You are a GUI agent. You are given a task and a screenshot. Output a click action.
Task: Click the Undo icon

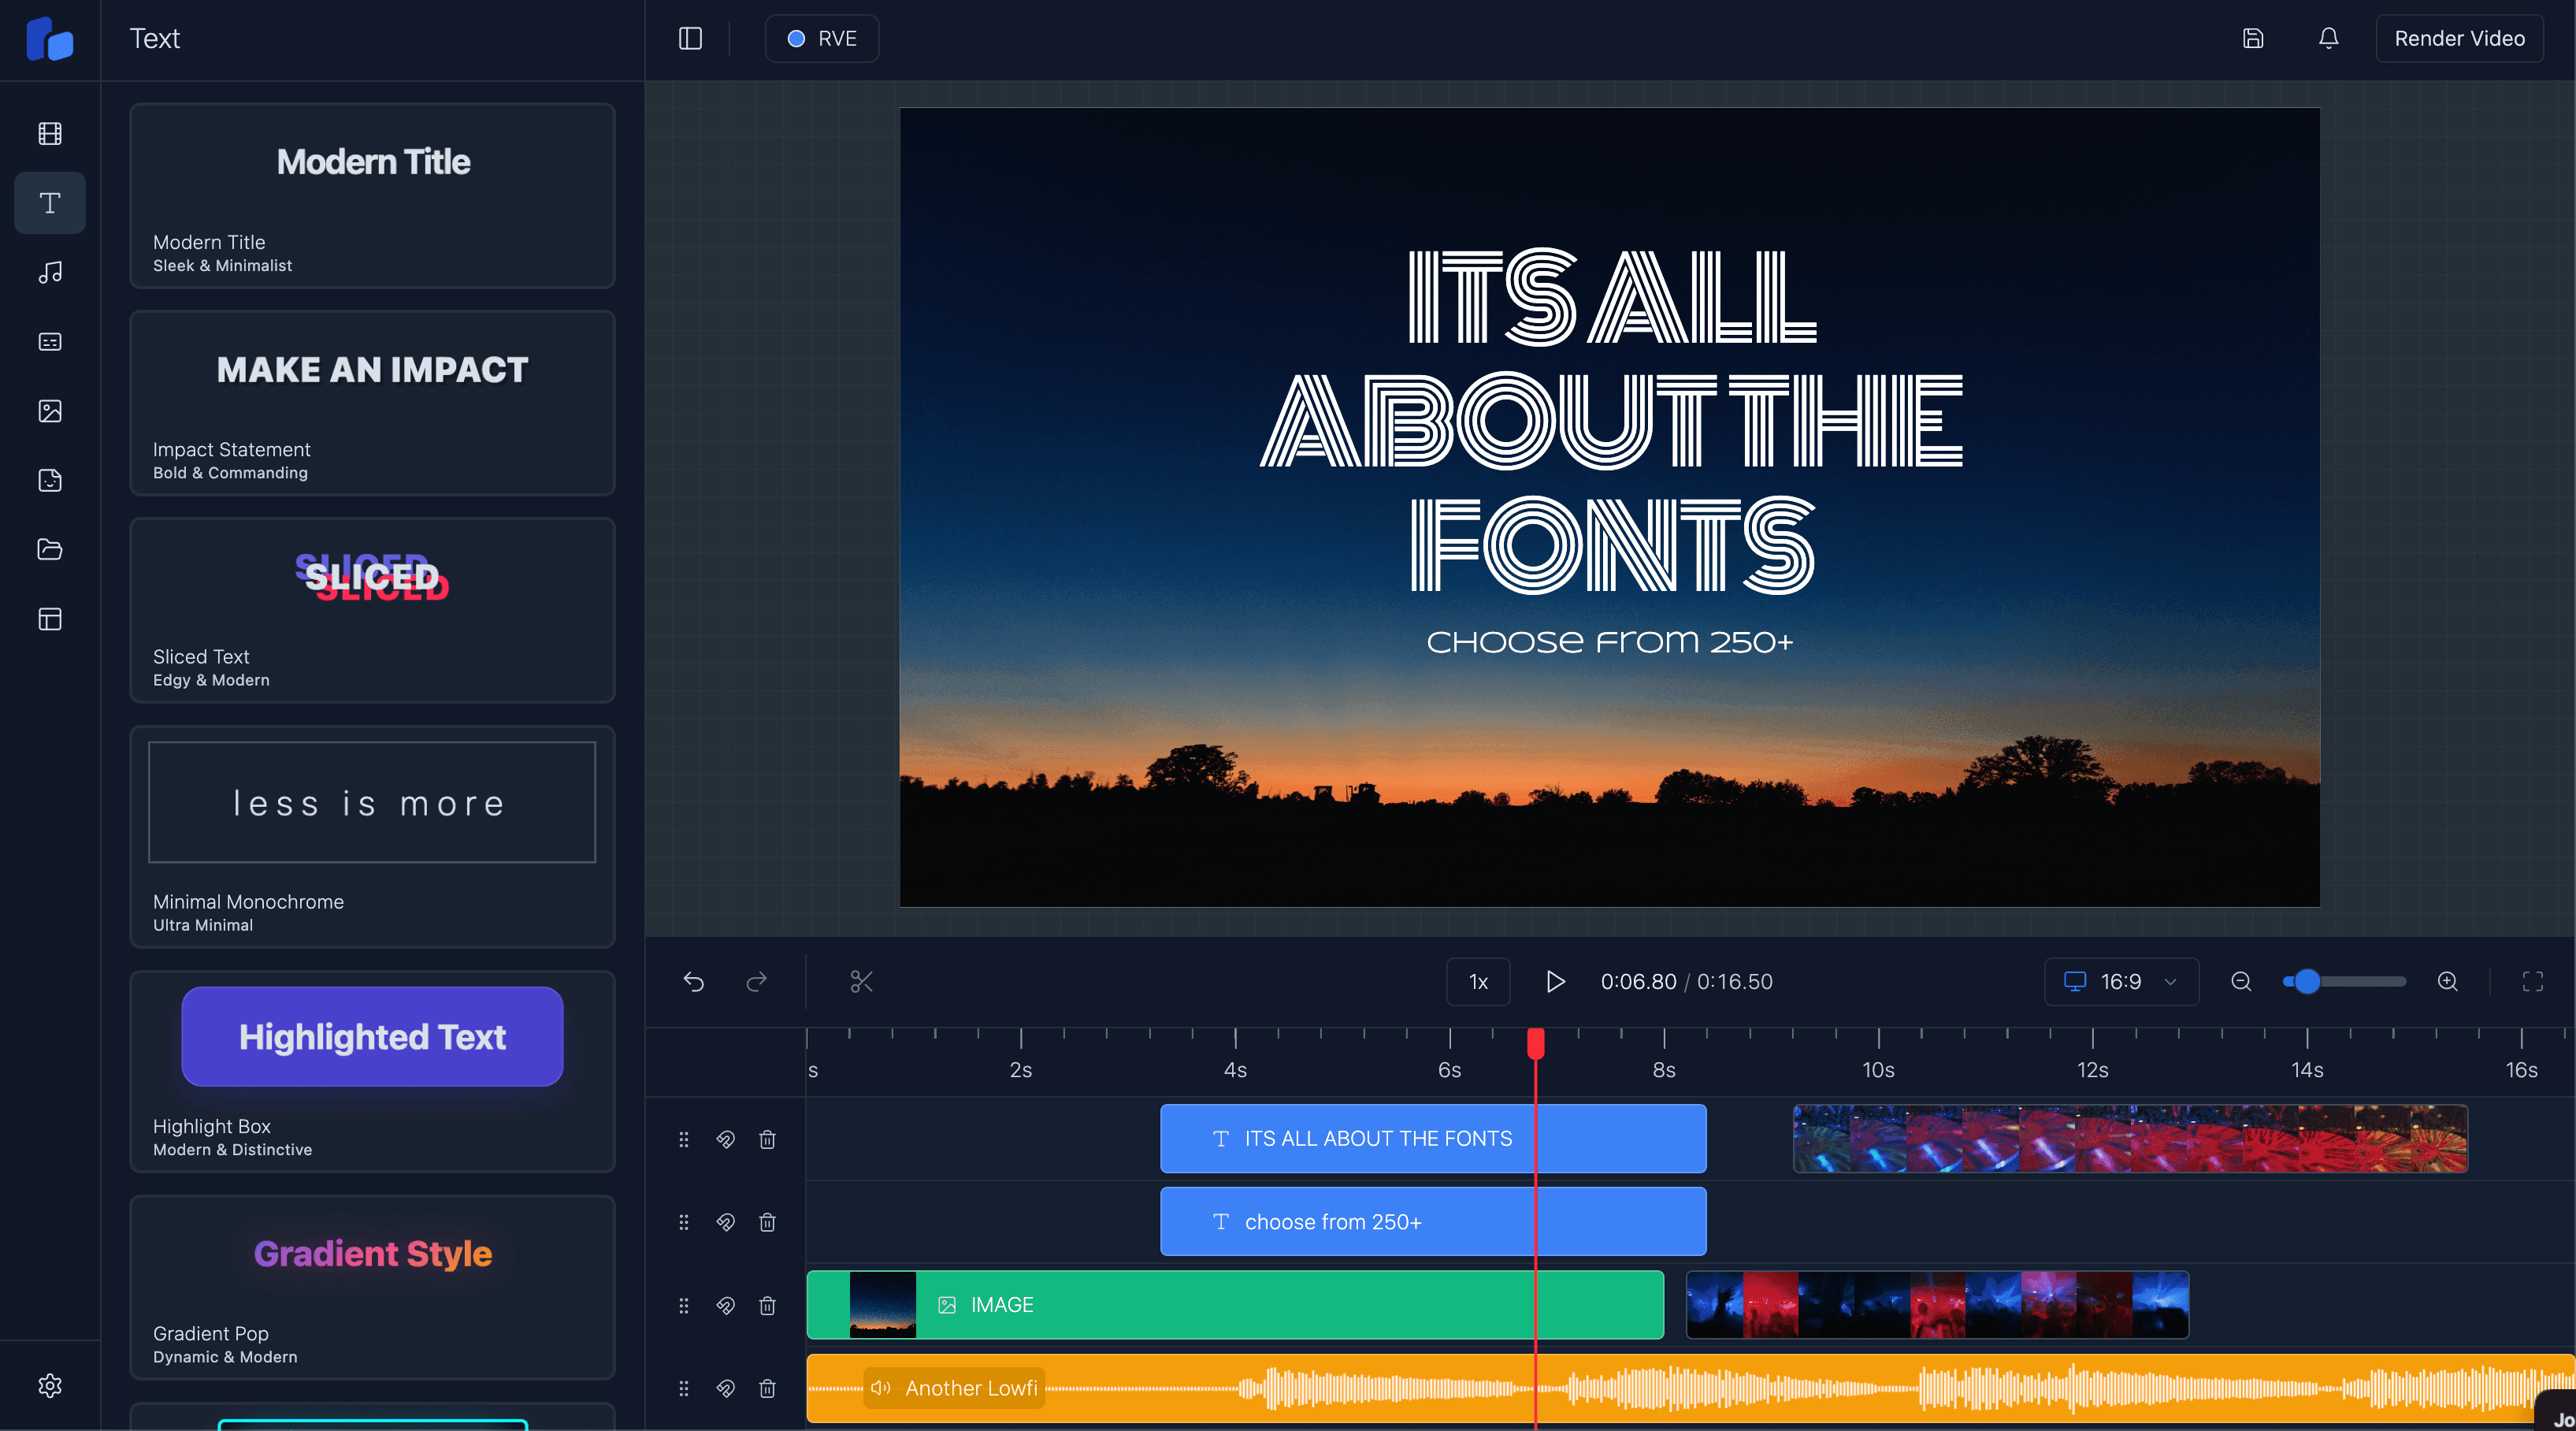693,982
